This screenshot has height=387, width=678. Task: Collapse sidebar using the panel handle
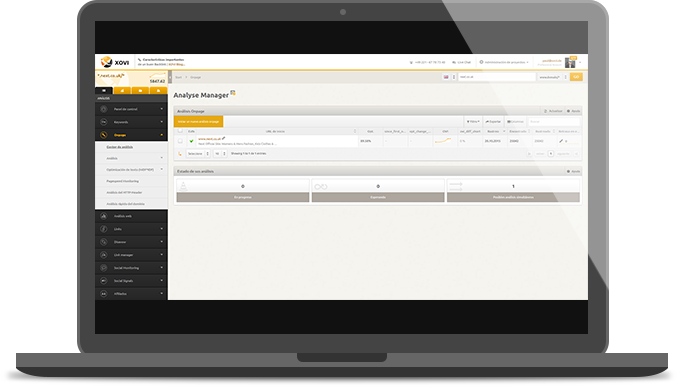tap(170, 77)
